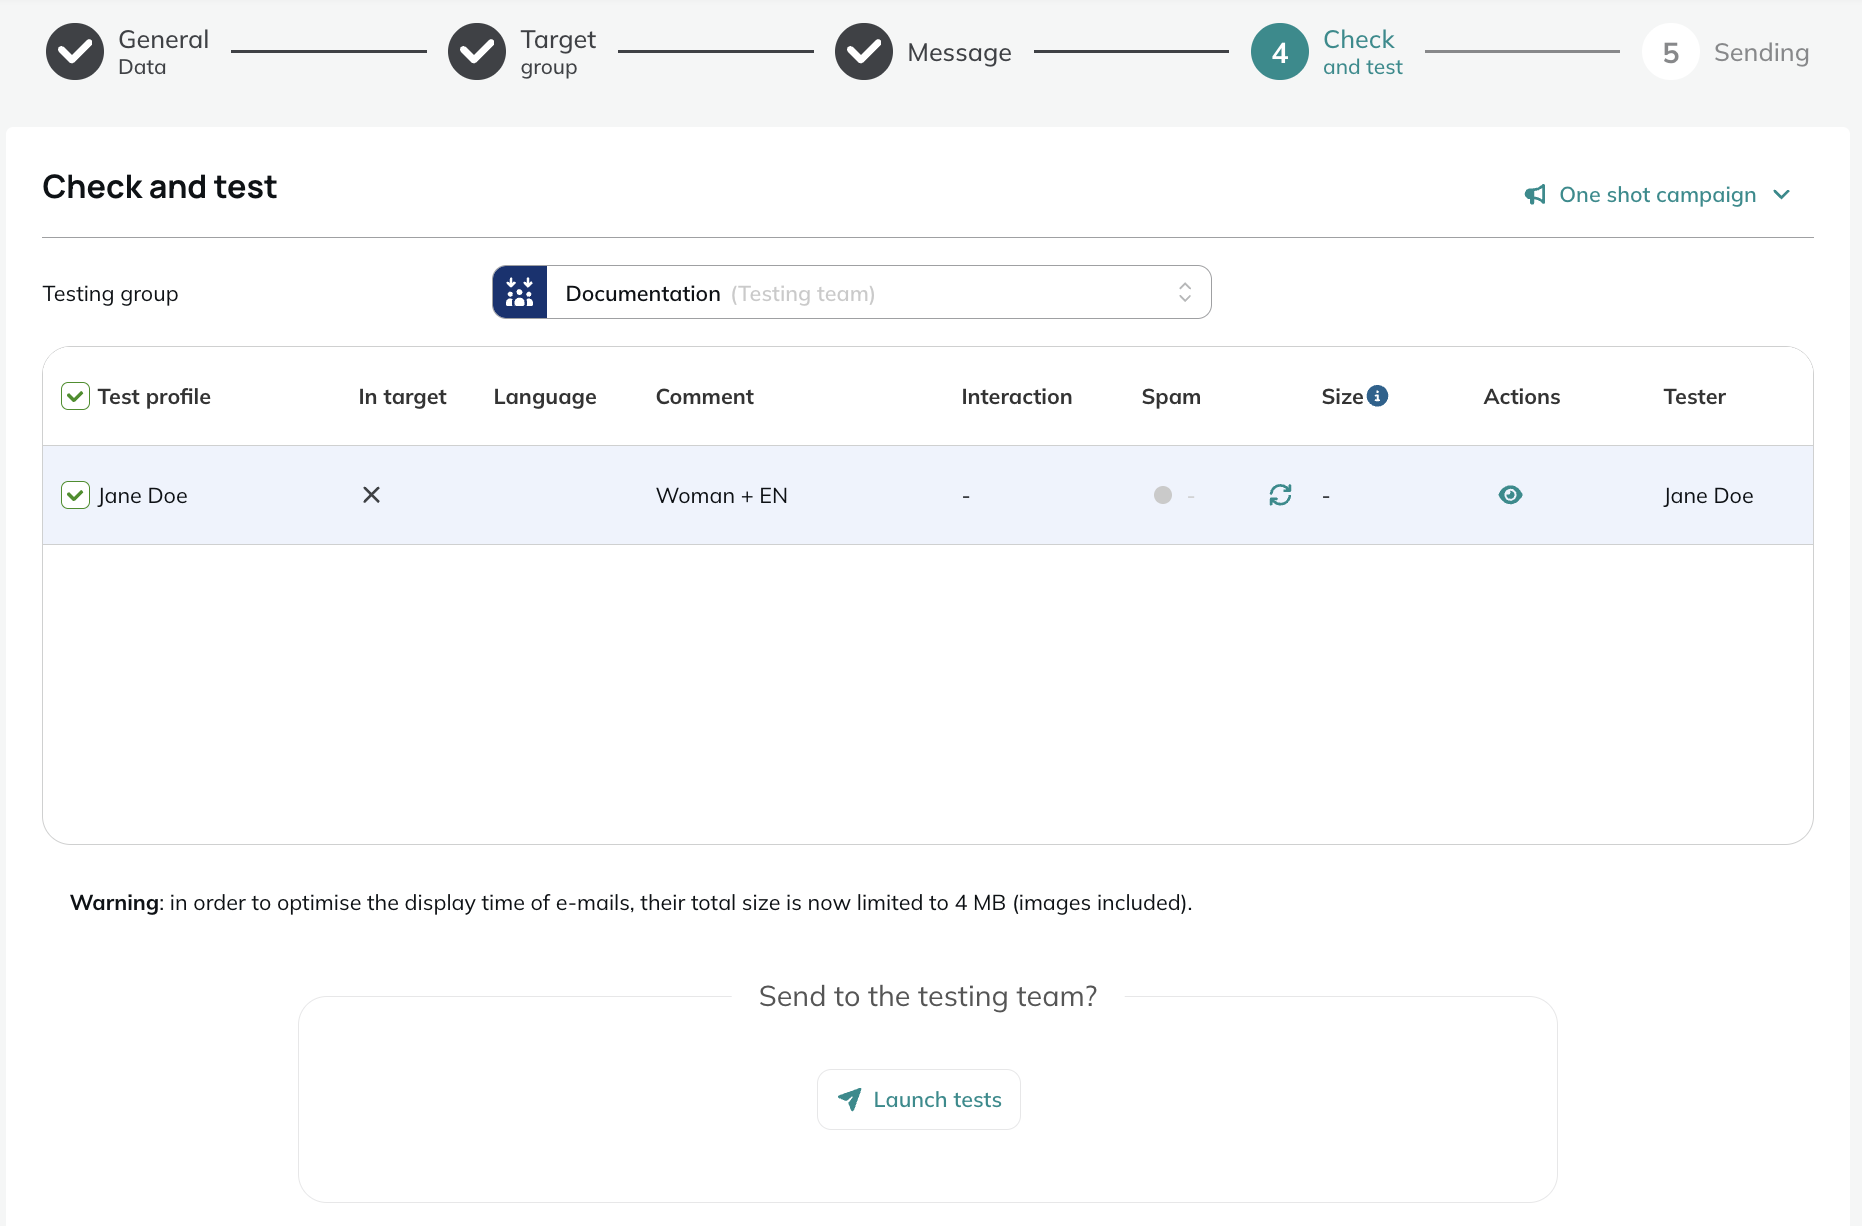Click the Size info icon
Image resolution: width=1862 pixels, height=1226 pixels.
[1377, 396]
